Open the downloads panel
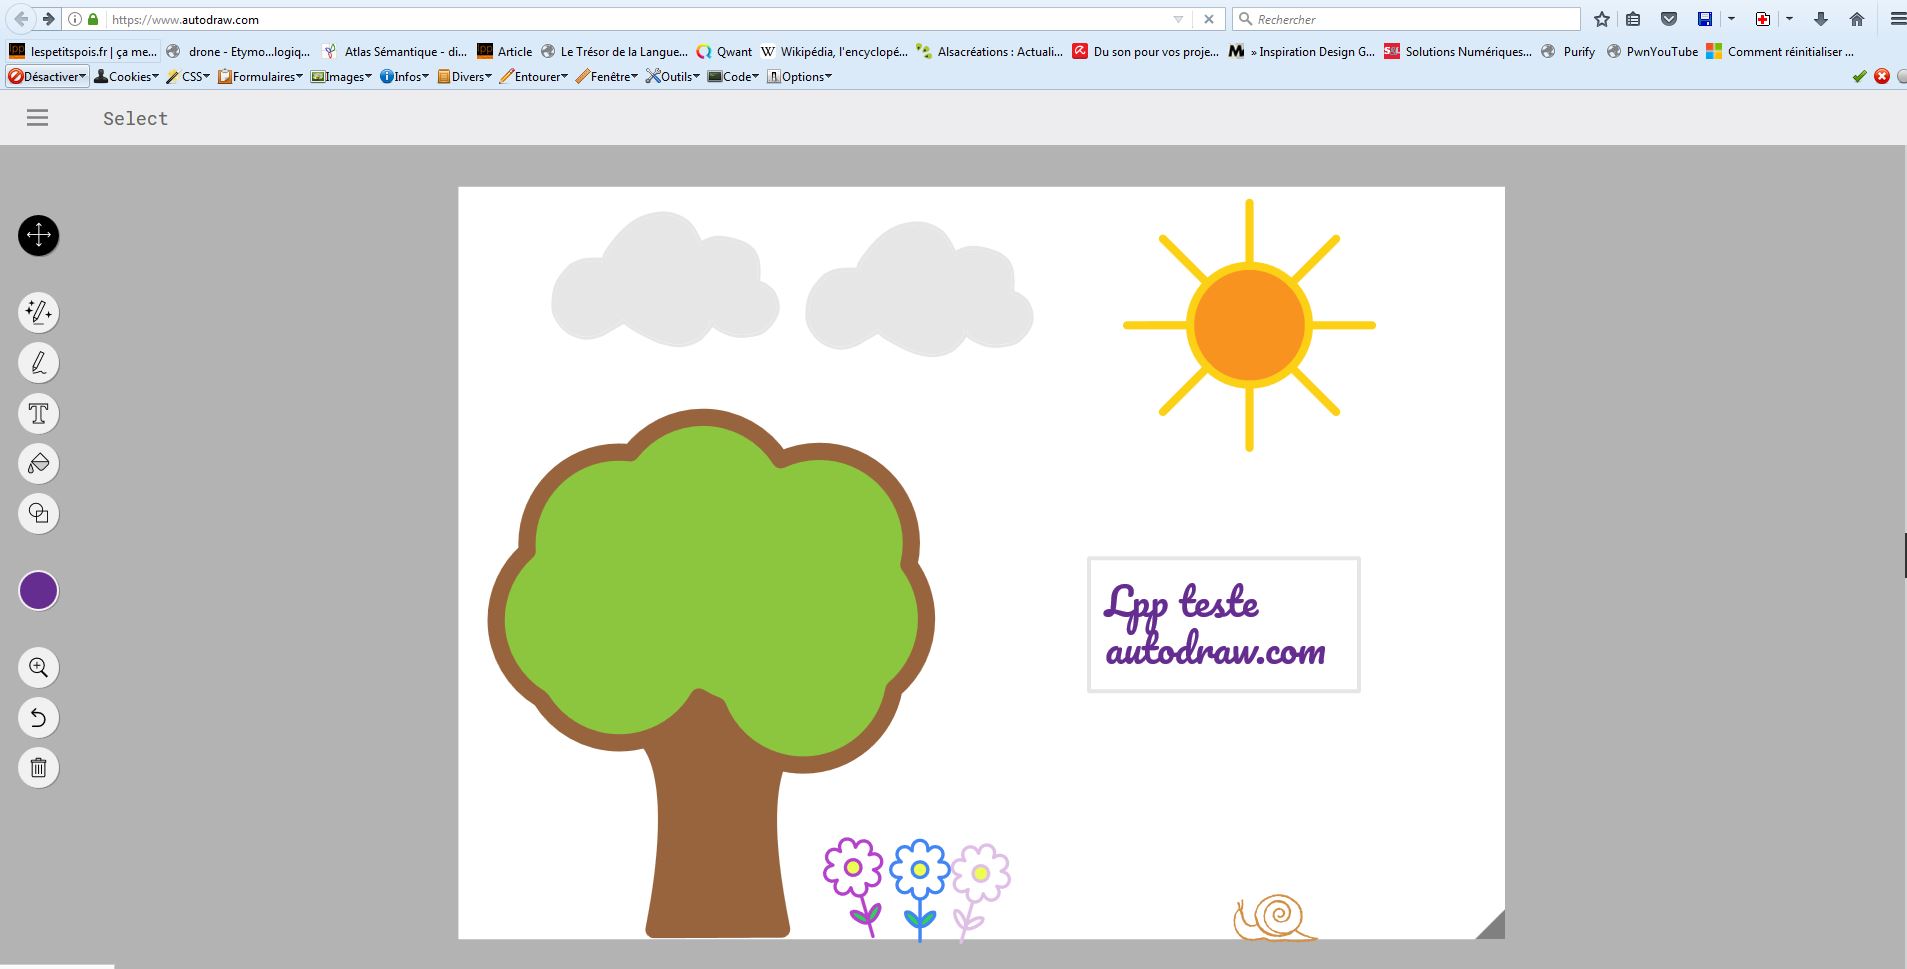1907x969 pixels. pyautogui.click(x=1821, y=19)
